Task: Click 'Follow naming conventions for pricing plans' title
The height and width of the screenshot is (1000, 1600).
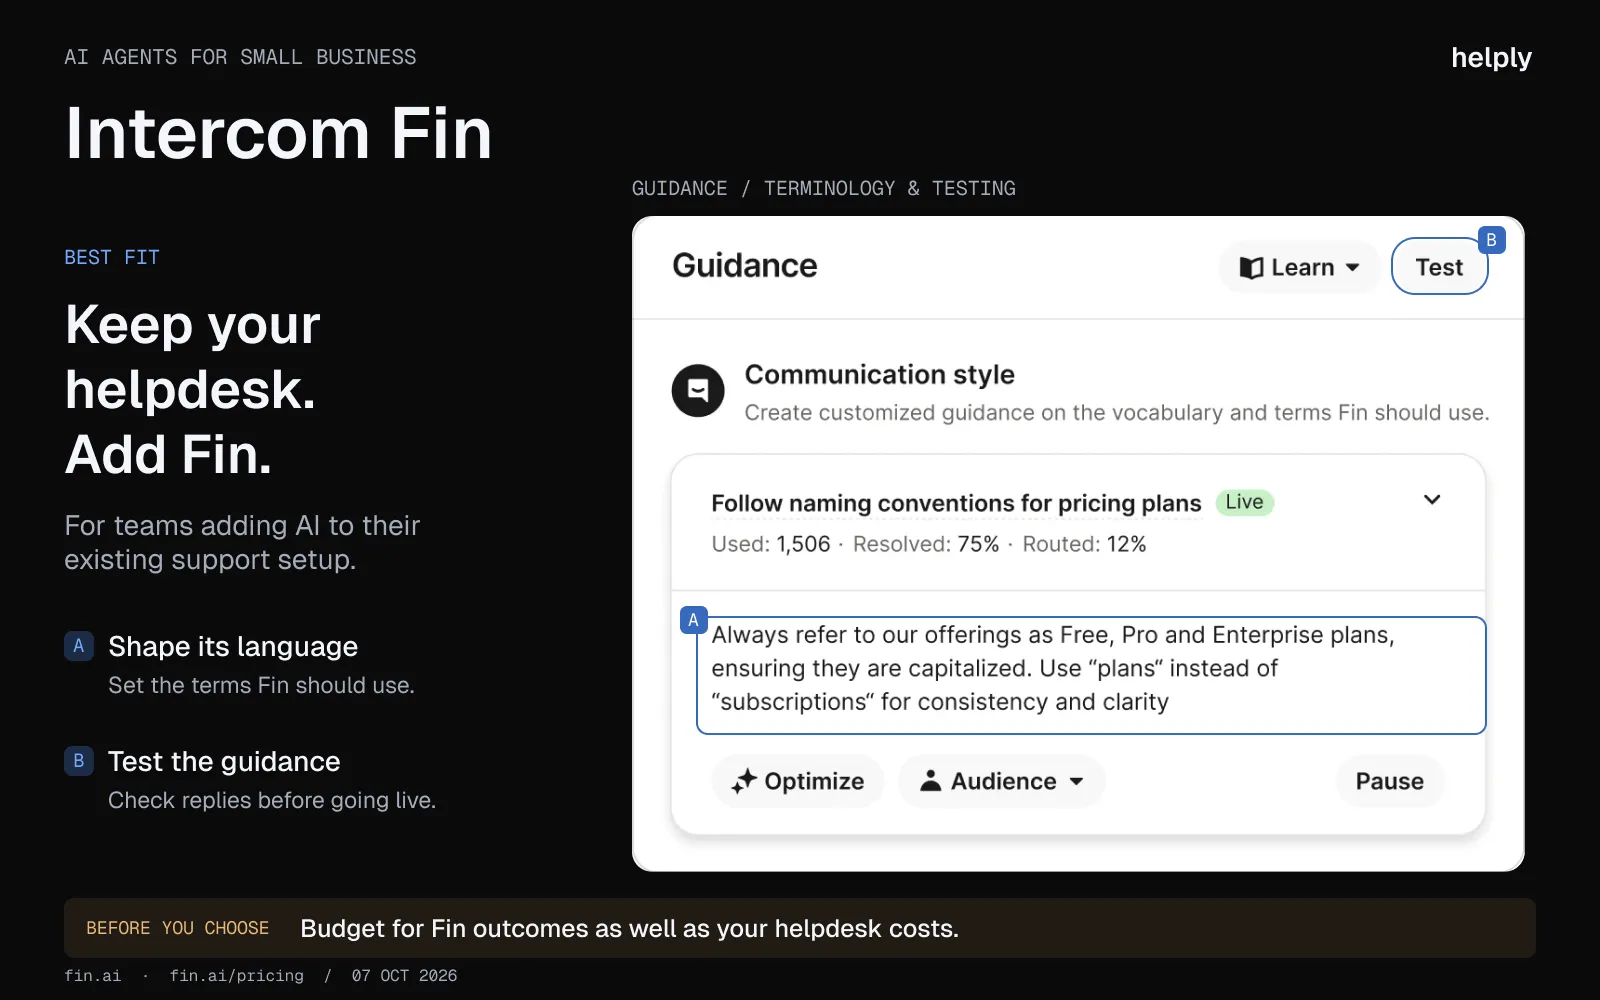Action: [956, 503]
